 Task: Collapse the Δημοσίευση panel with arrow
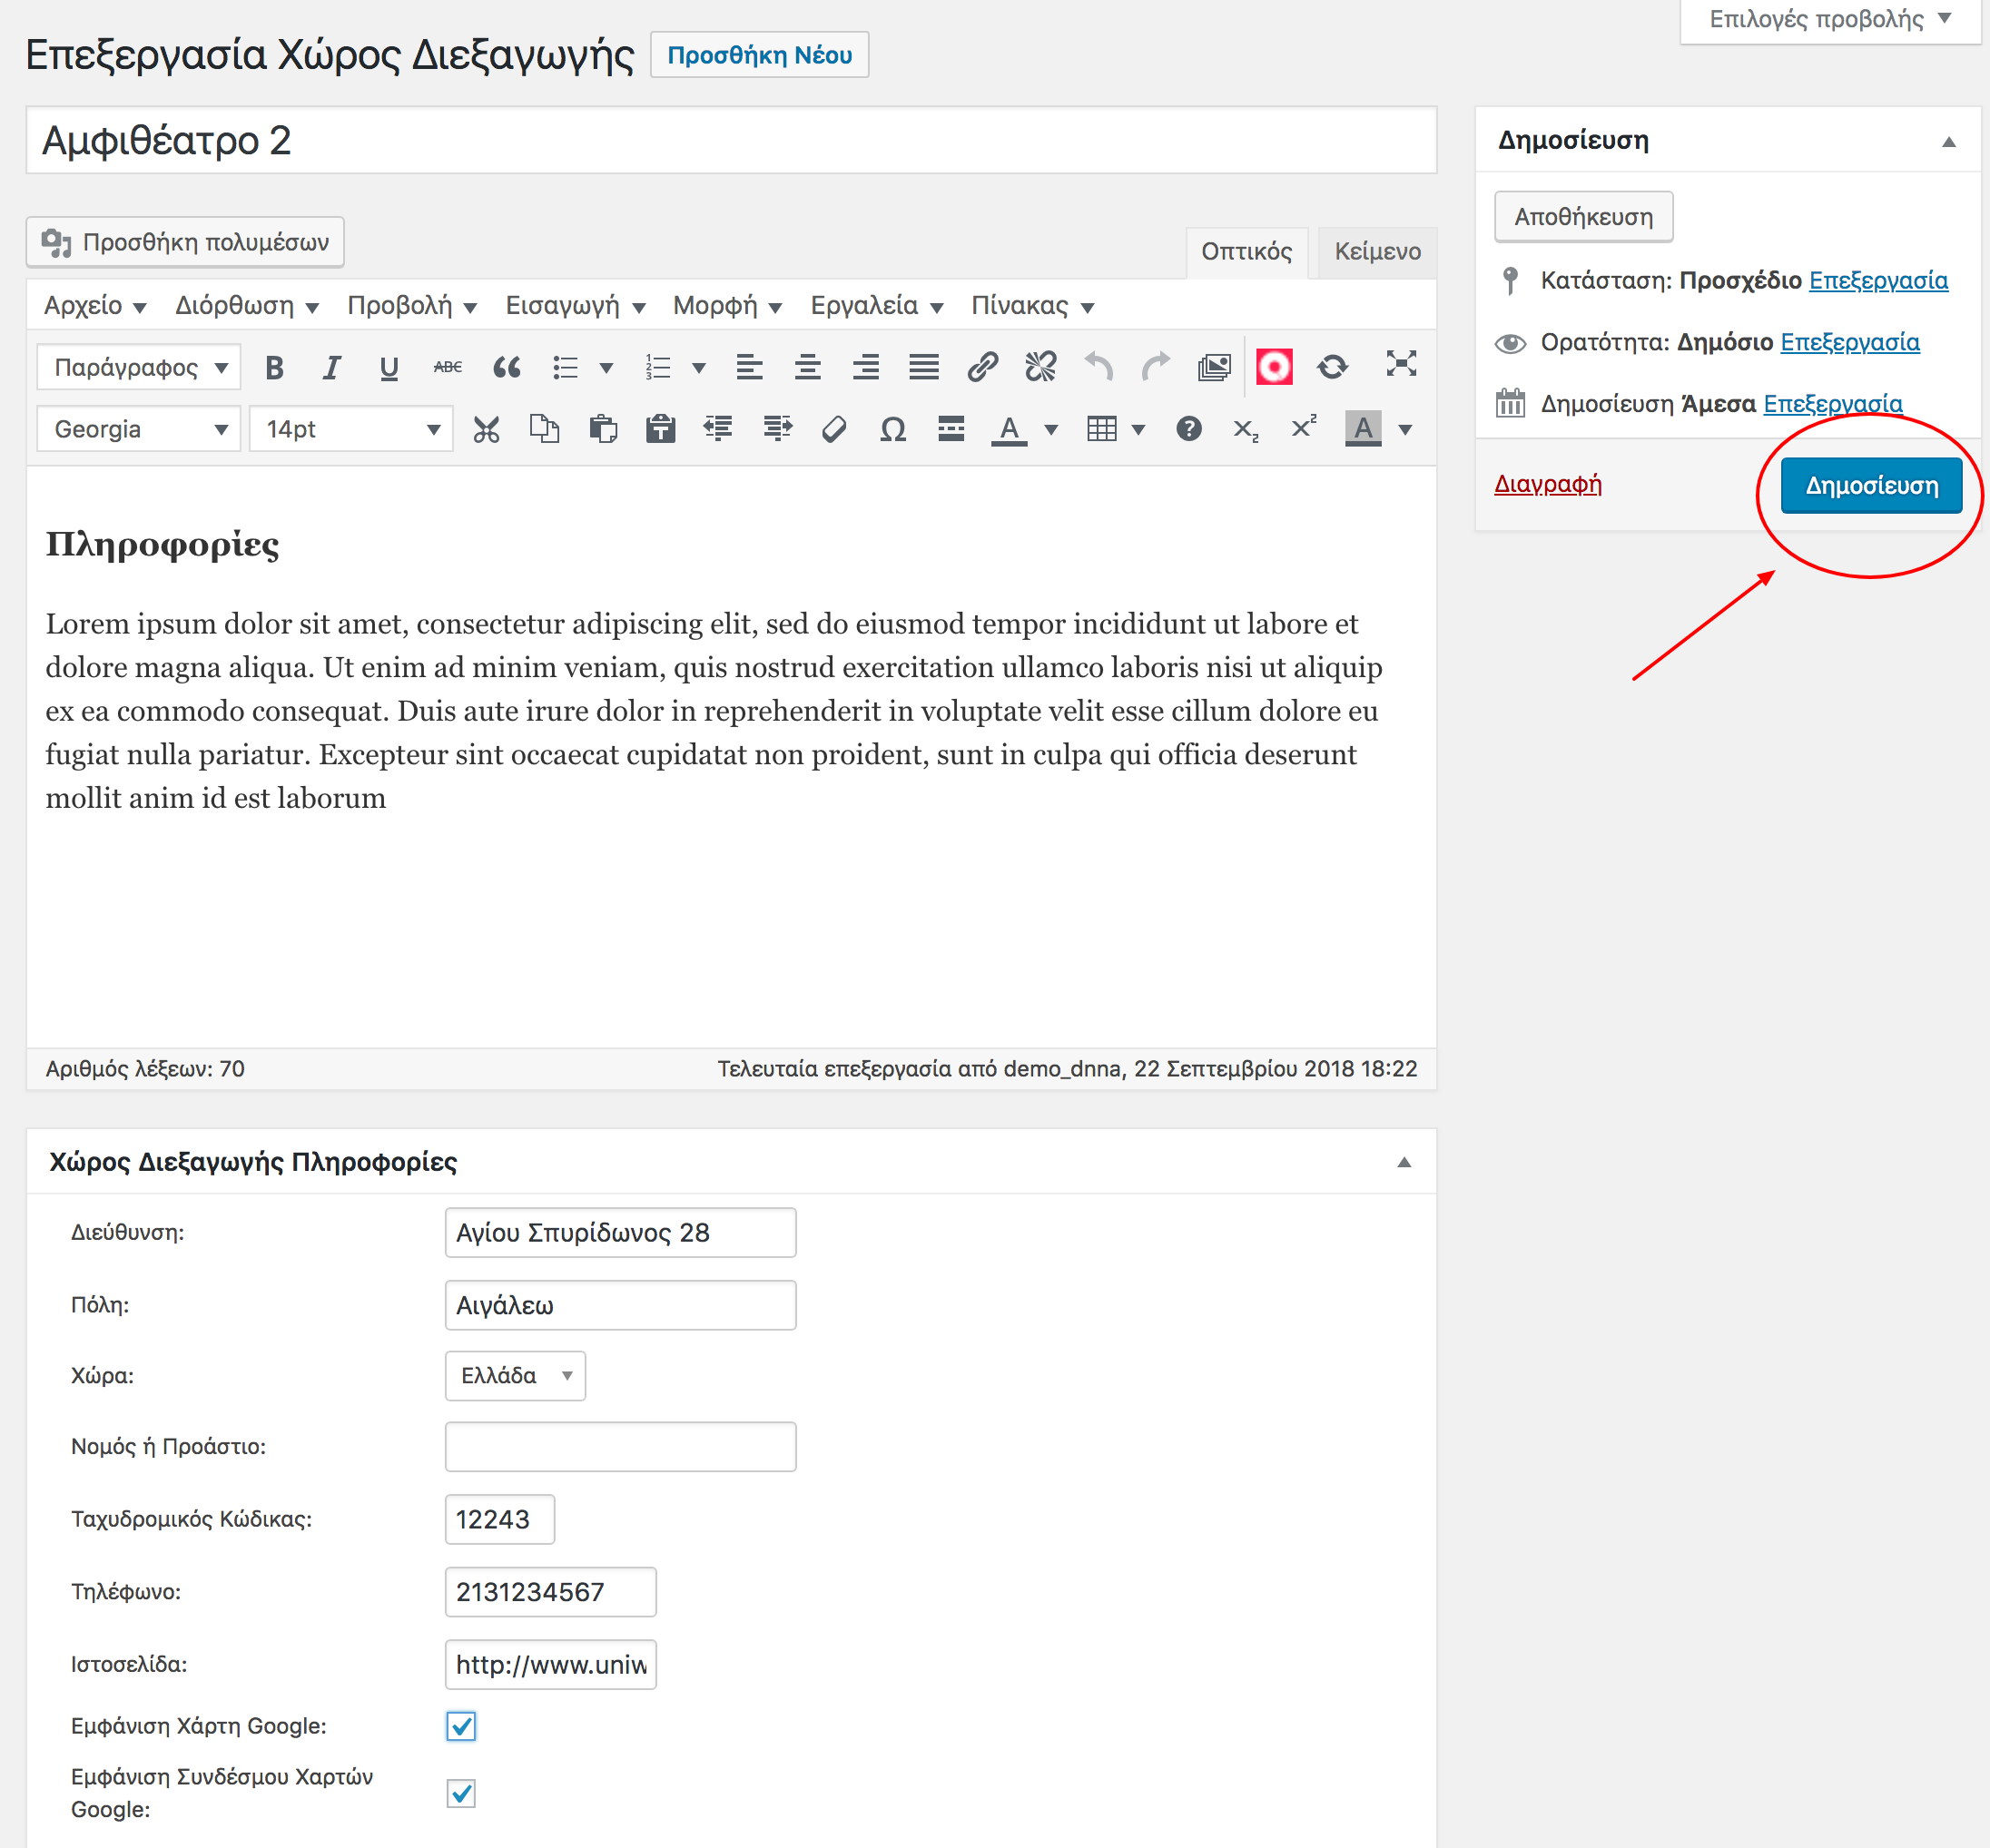pos(1948,142)
